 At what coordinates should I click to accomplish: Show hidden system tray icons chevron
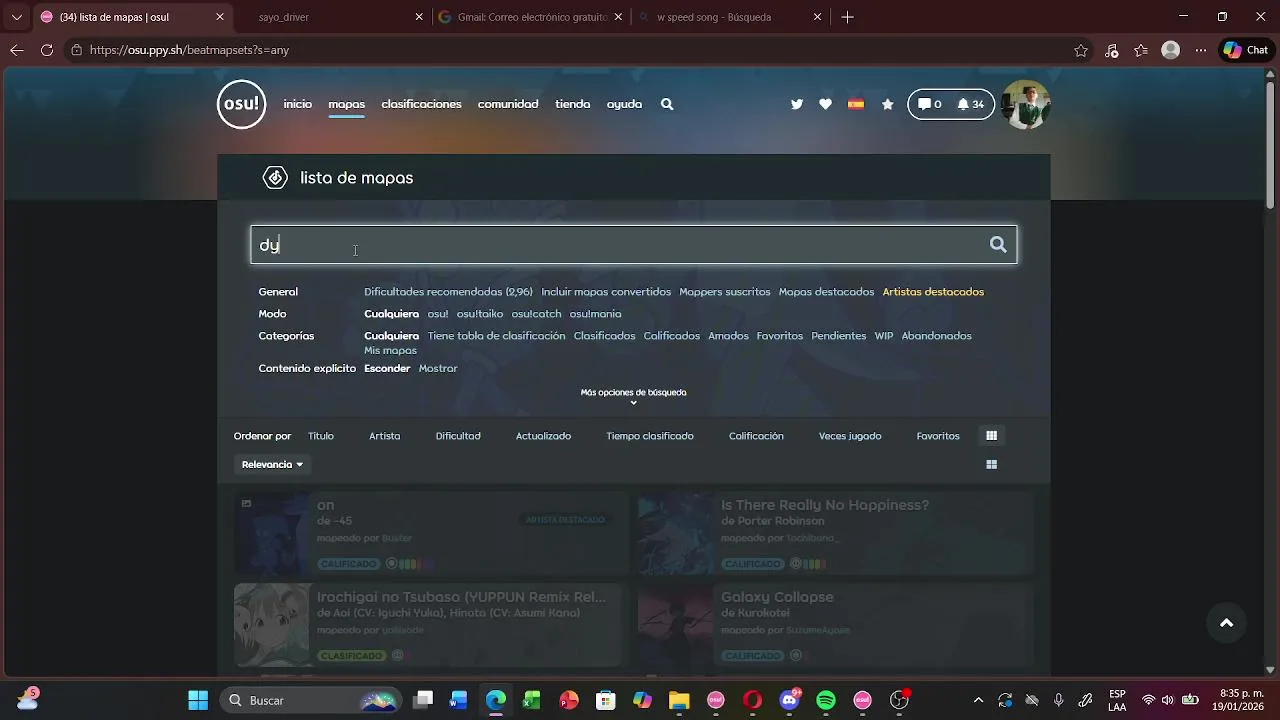coord(978,700)
